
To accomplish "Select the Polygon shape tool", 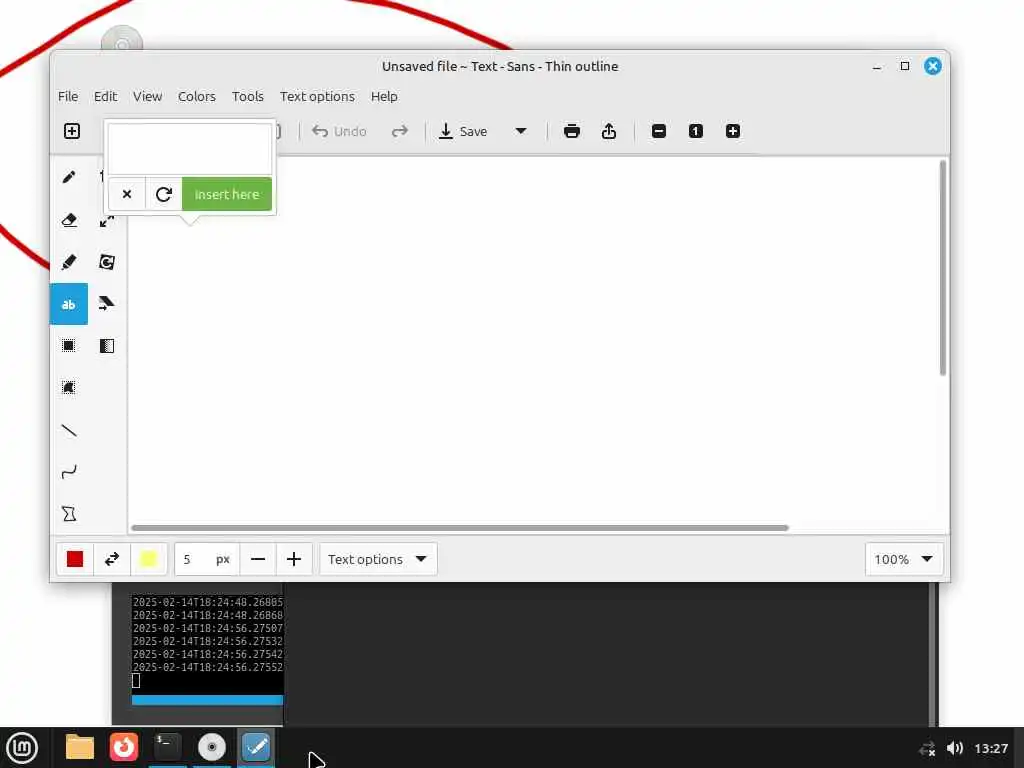I will tap(69, 514).
